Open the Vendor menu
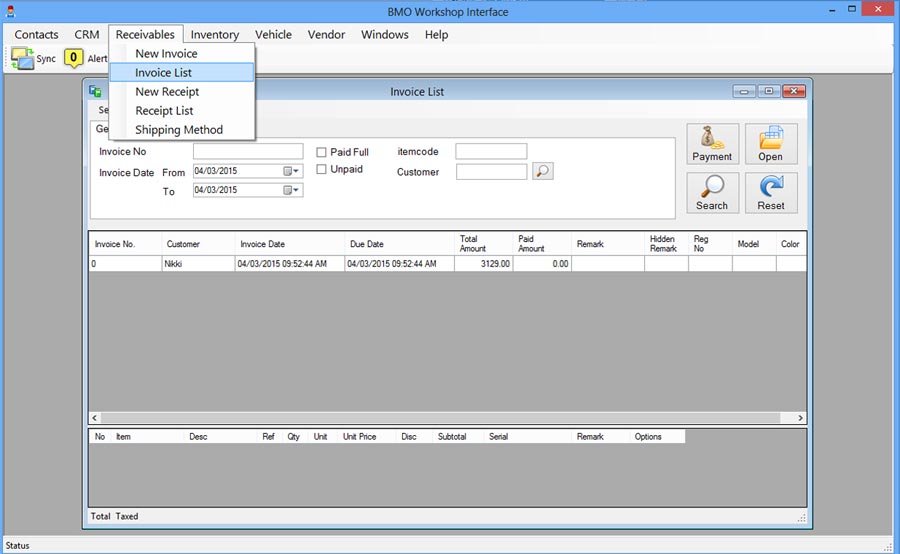This screenshot has width=900, height=554. click(x=326, y=34)
